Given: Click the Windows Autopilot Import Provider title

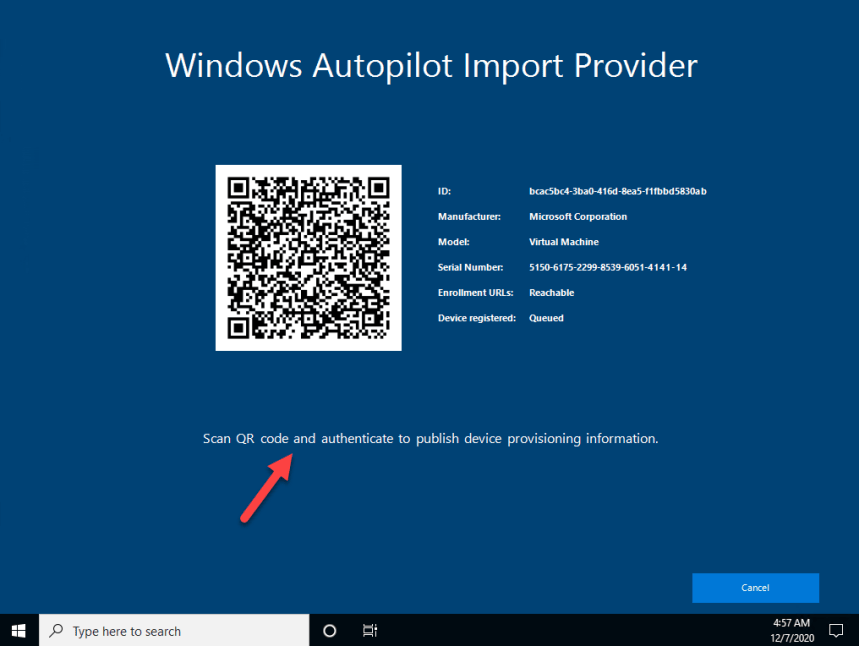Looking at the screenshot, I should coord(431,66).
